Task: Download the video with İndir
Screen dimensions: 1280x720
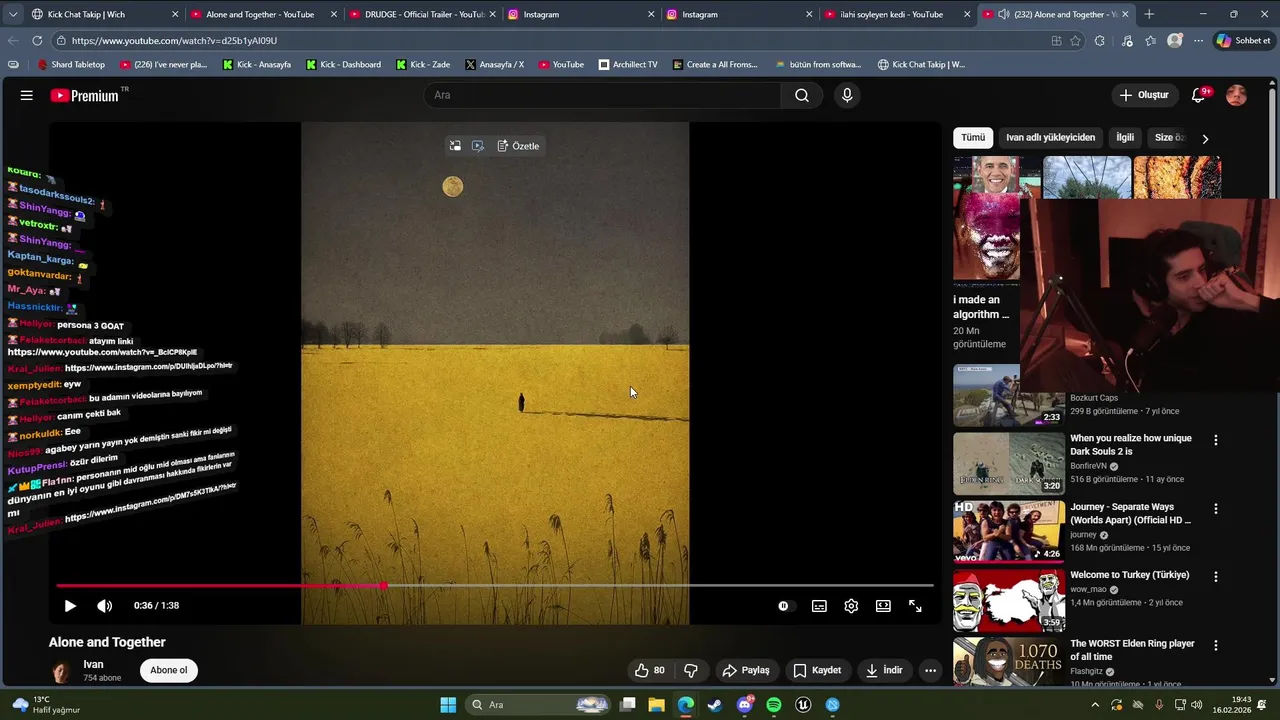Action: pos(884,670)
